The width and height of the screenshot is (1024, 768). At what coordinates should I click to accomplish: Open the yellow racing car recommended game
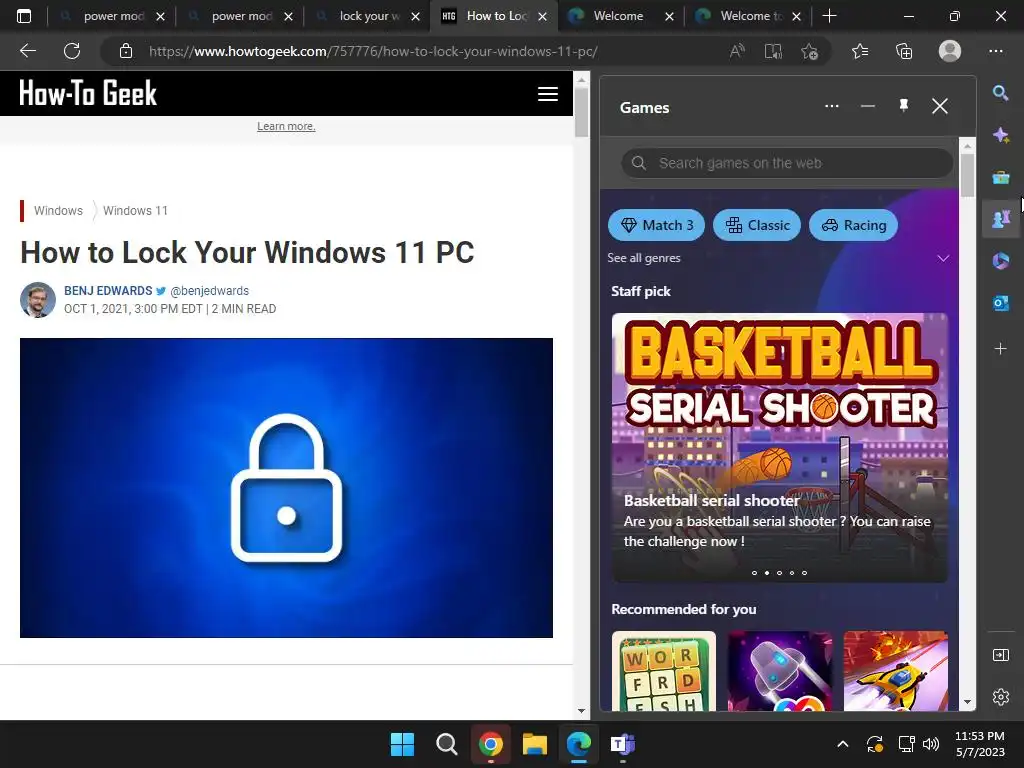[x=895, y=671]
